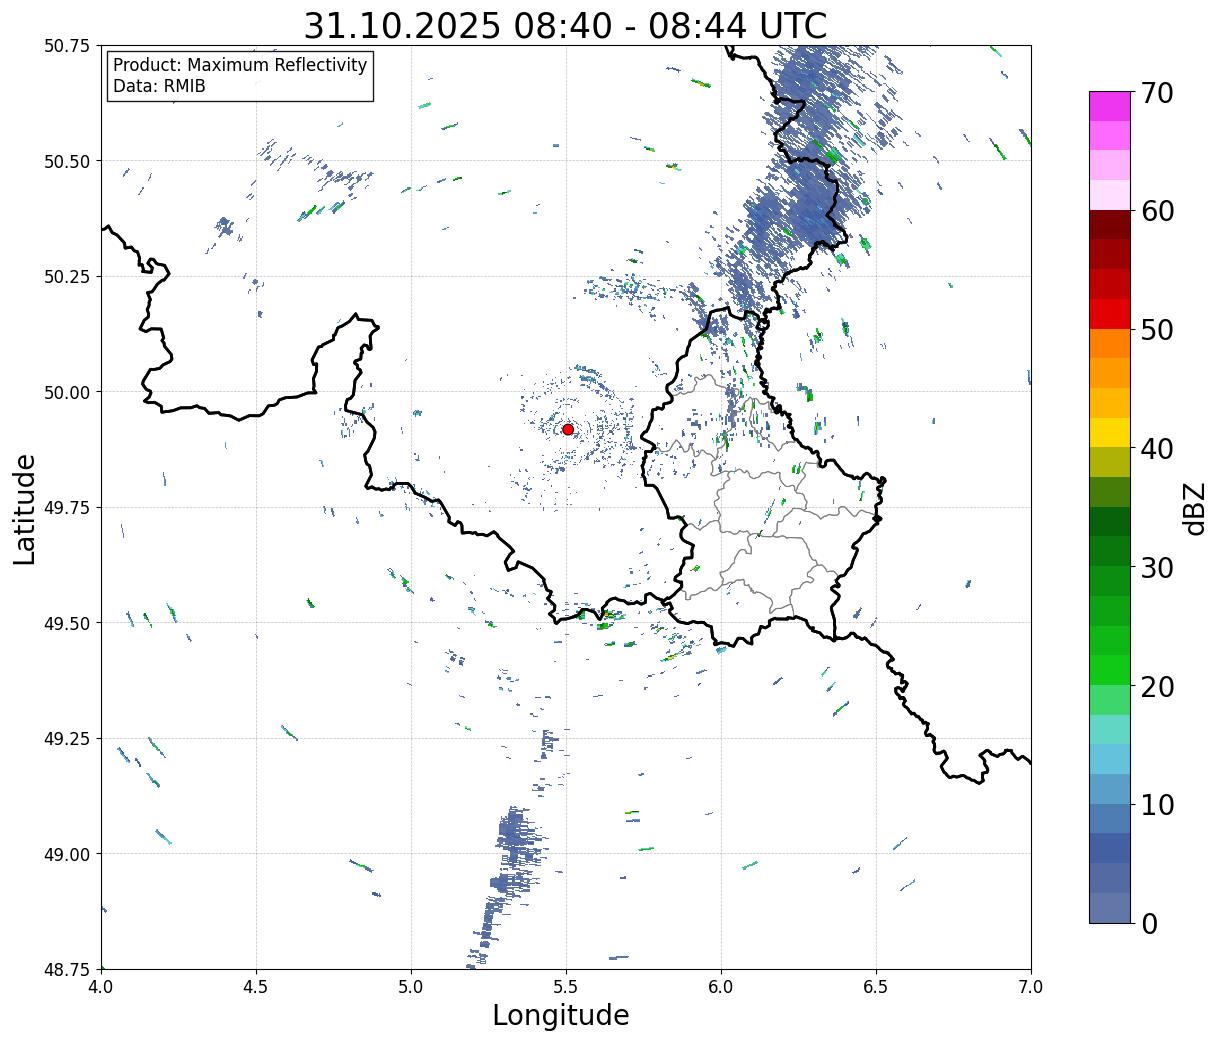Click the colorbar tick label 40
Image resolution: width=1219 pixels, height=1040 pixels.
click(1156, 449)
